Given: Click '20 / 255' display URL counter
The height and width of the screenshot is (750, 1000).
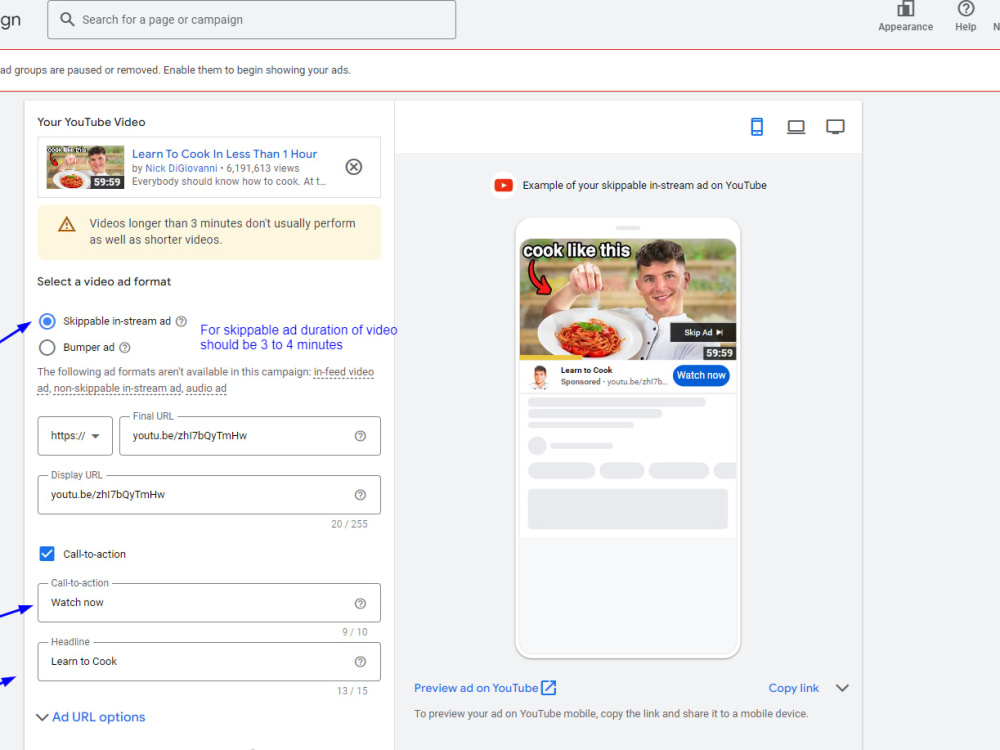Looking at the screenshot, I should point(349,524).
